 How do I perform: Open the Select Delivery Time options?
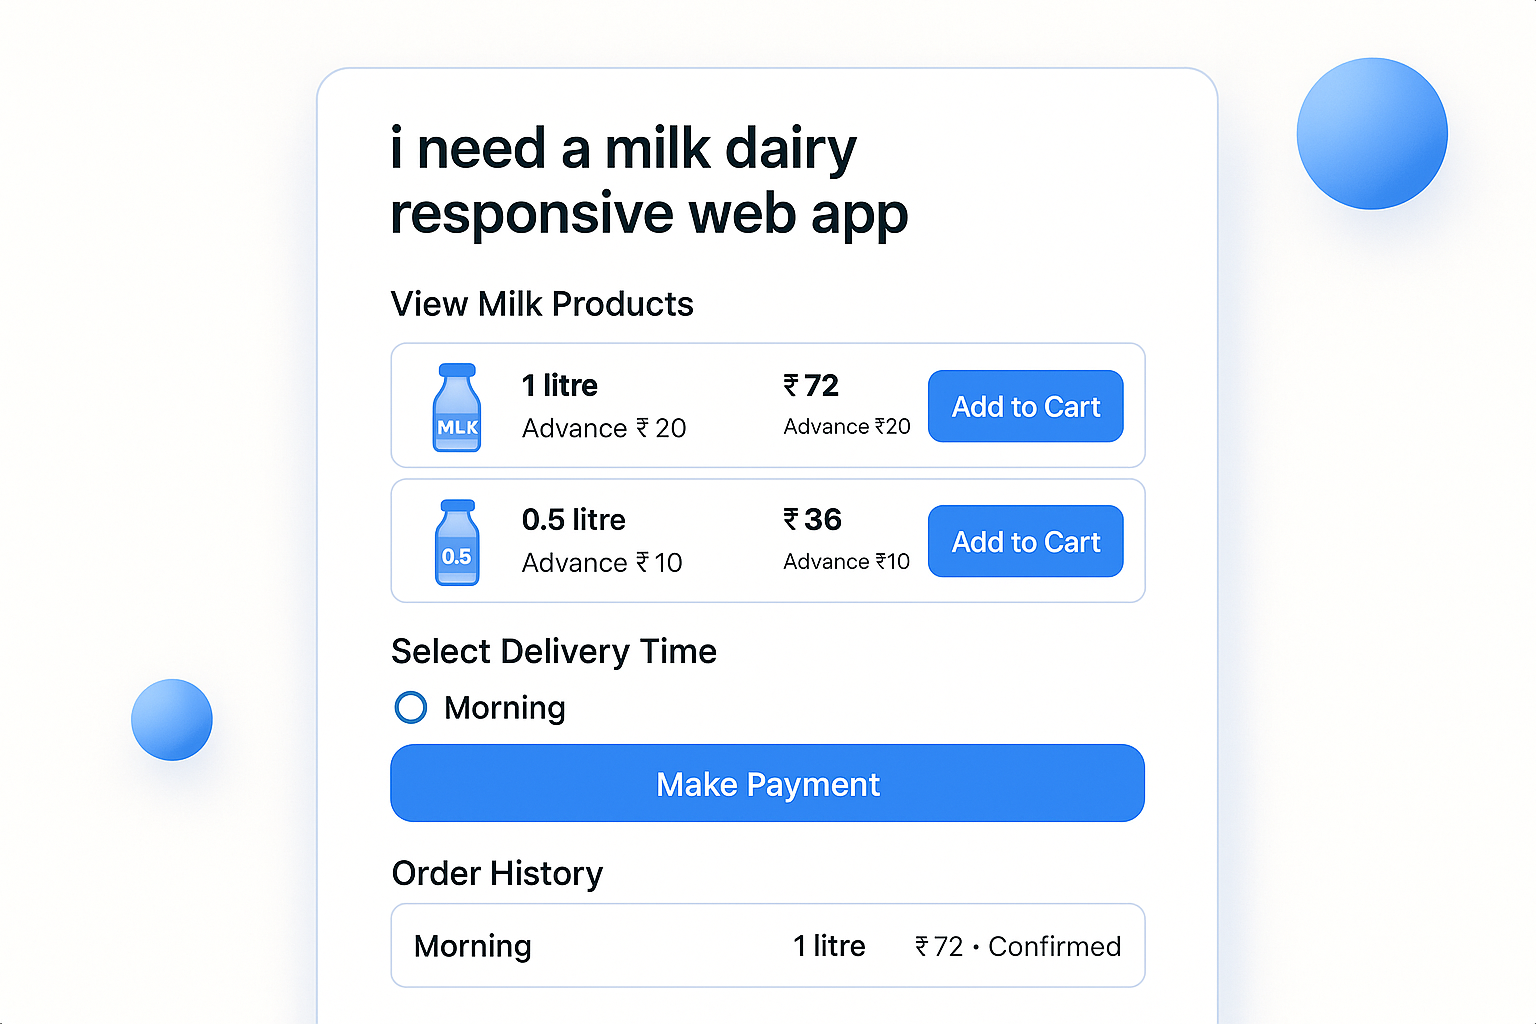tap(553, 651)
